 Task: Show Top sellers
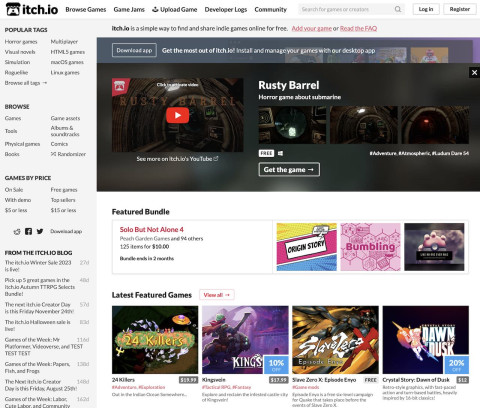(x=63, y=200)
